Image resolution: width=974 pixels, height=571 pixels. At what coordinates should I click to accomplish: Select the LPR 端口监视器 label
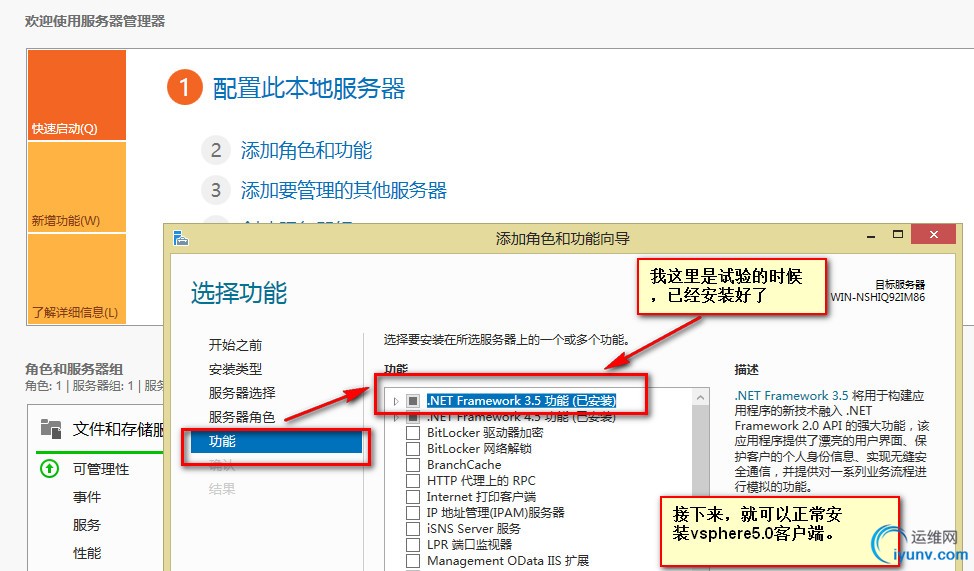point(470,544)
